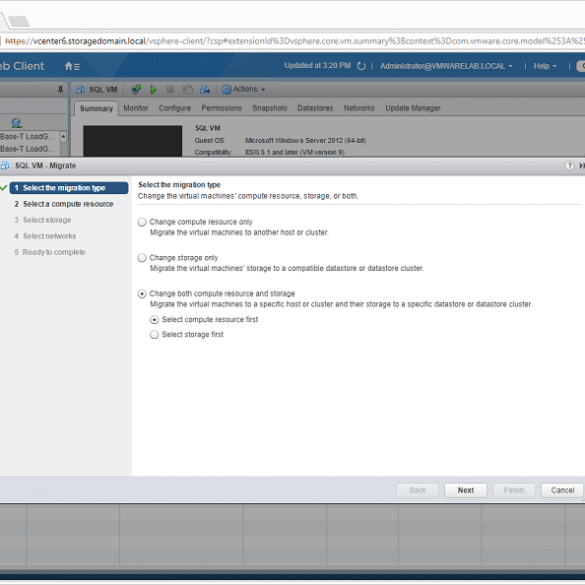Screen dimensions: 585x585
Task: Go to step 2 Select a compute resource
Action: (x=64, y=204)
